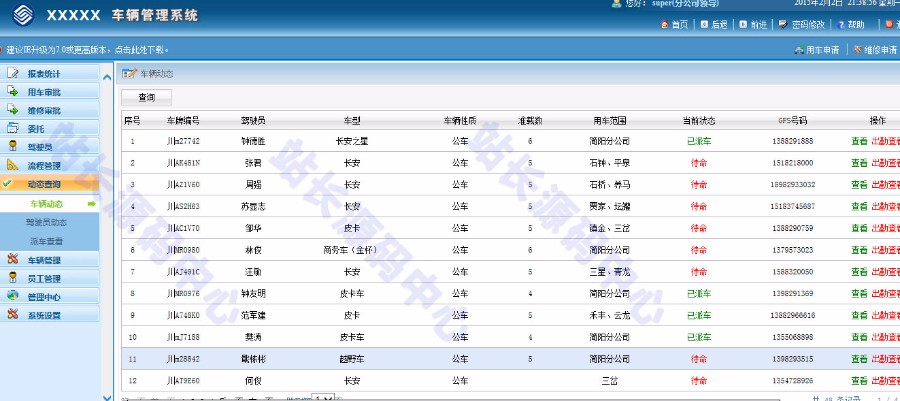This screenshot has height=401, width=900.
Task: Click the 员工管理 person icon
Action: coord(13,278)
